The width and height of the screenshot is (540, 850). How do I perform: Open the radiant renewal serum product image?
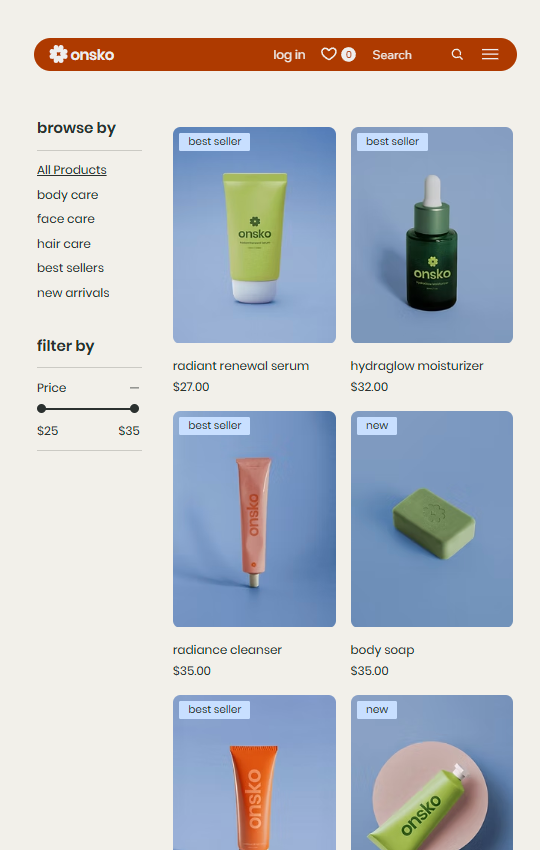(254, 235)
